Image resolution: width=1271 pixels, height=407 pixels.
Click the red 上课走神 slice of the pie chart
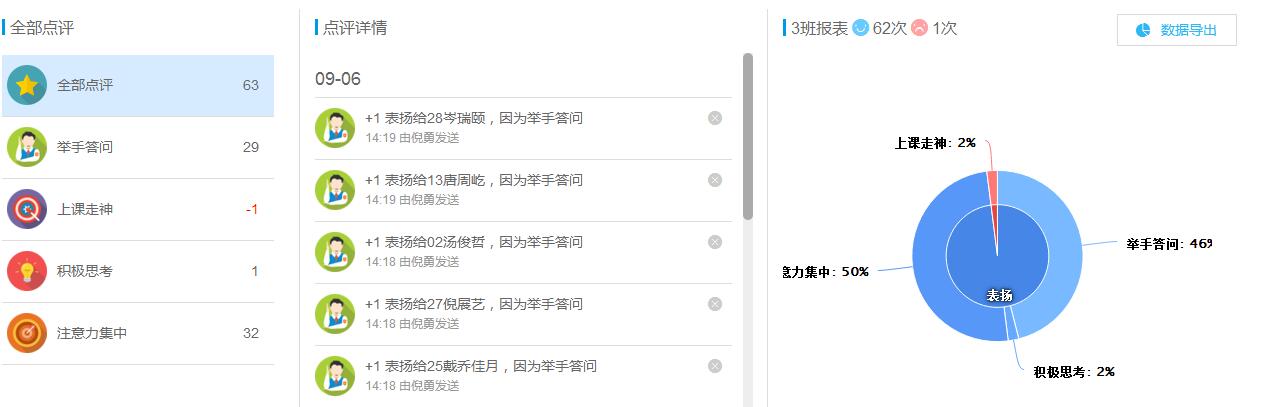[x=993, y=179]
